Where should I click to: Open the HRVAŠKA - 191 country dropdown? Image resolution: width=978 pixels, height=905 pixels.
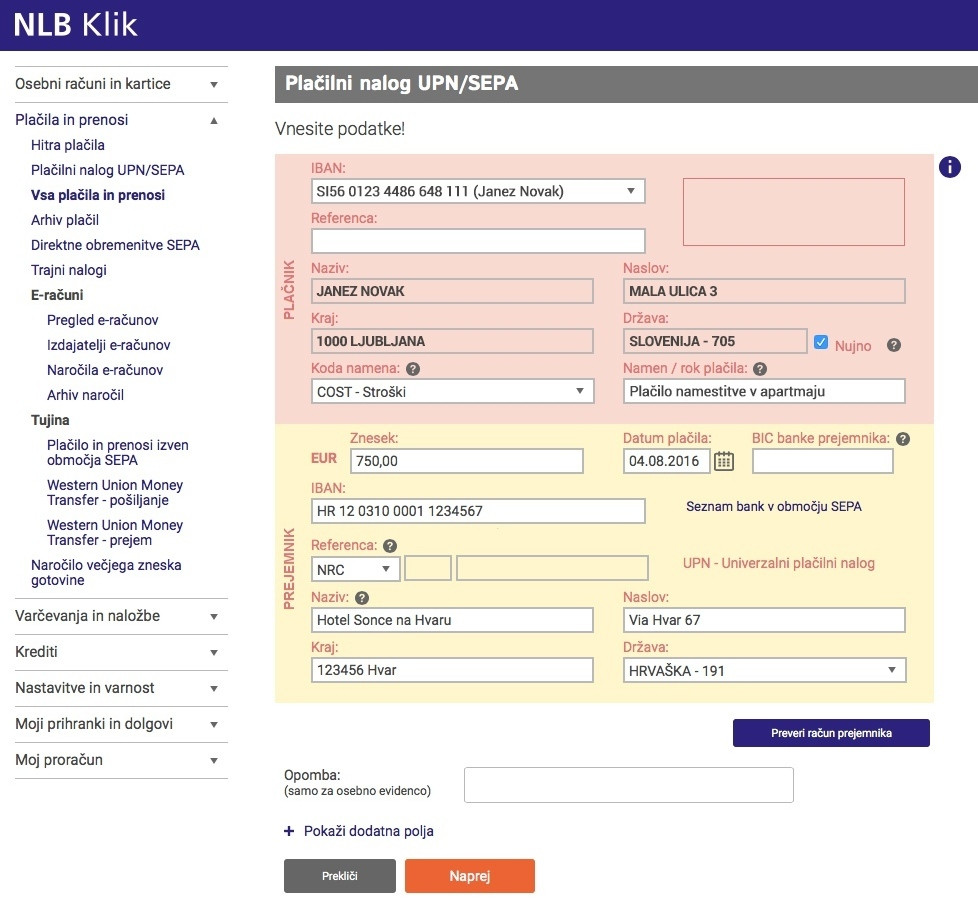tap(764, 670)
